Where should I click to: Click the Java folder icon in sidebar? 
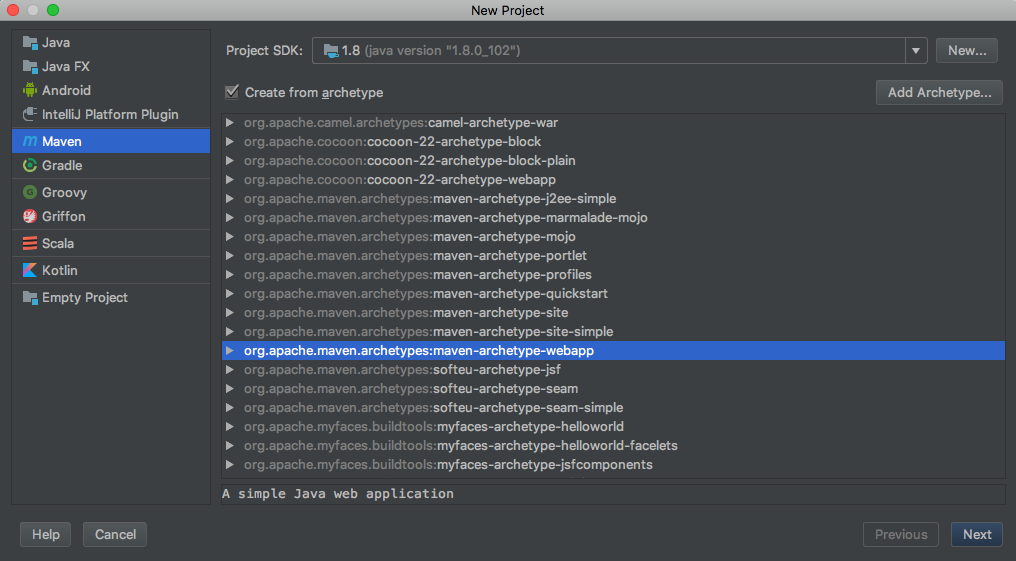click(30, 43)
